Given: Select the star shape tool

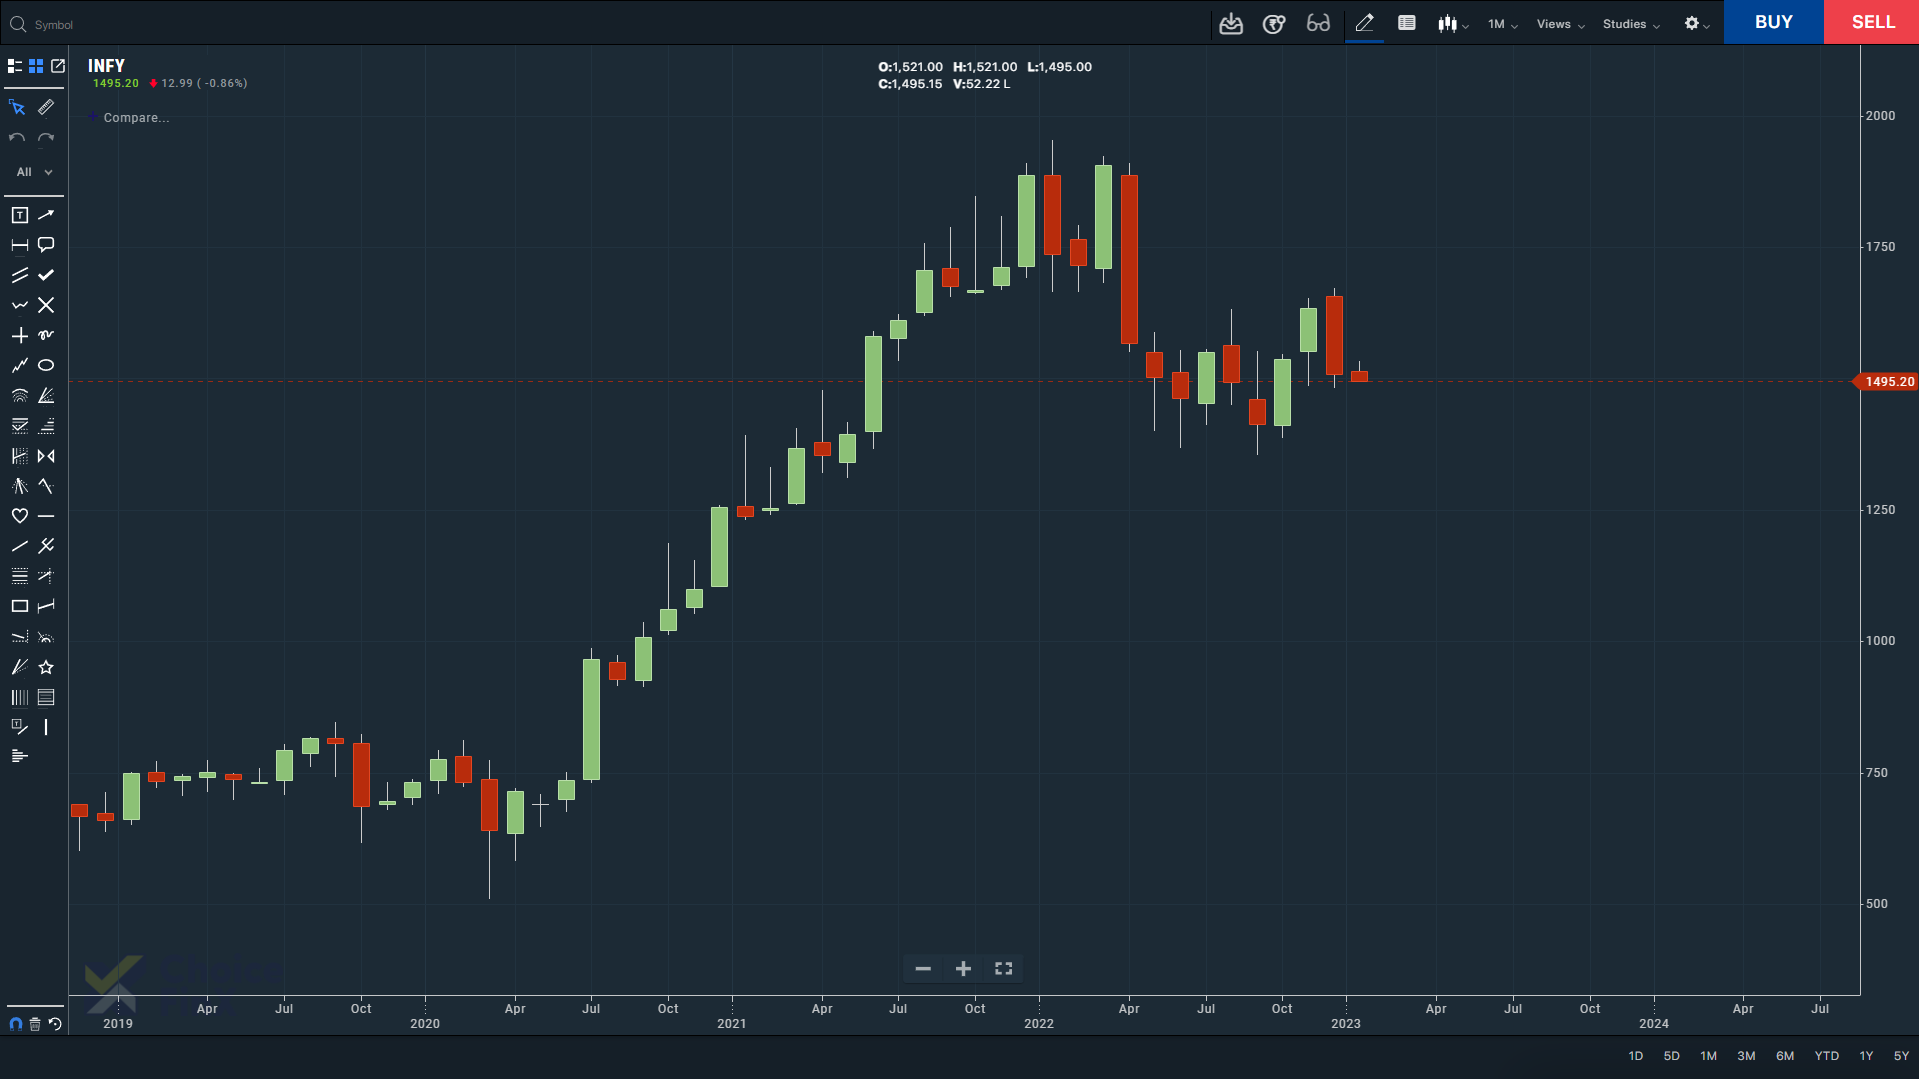Looking at the screenshot, I should [x=46, y=667].
